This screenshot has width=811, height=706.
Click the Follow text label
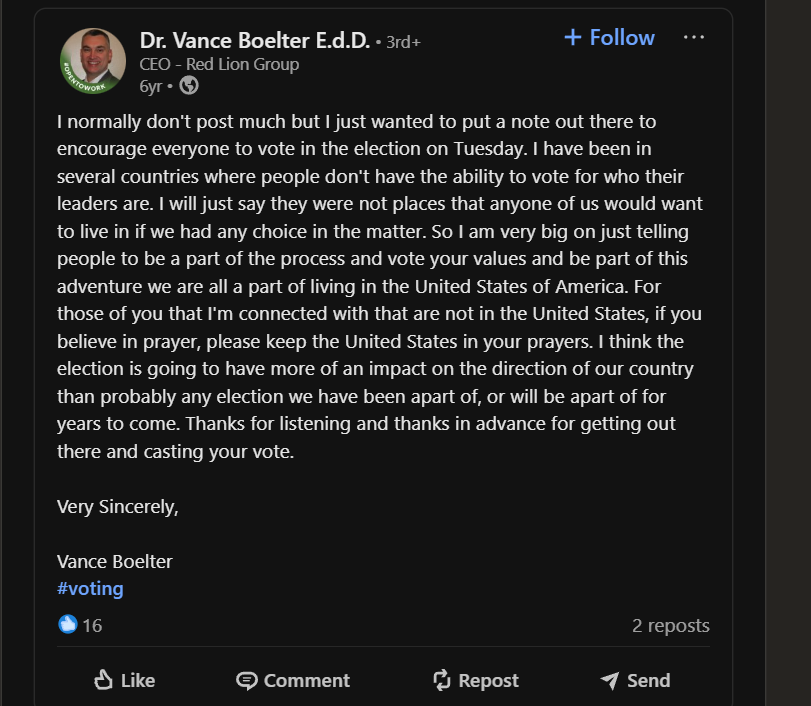(622, 38)
